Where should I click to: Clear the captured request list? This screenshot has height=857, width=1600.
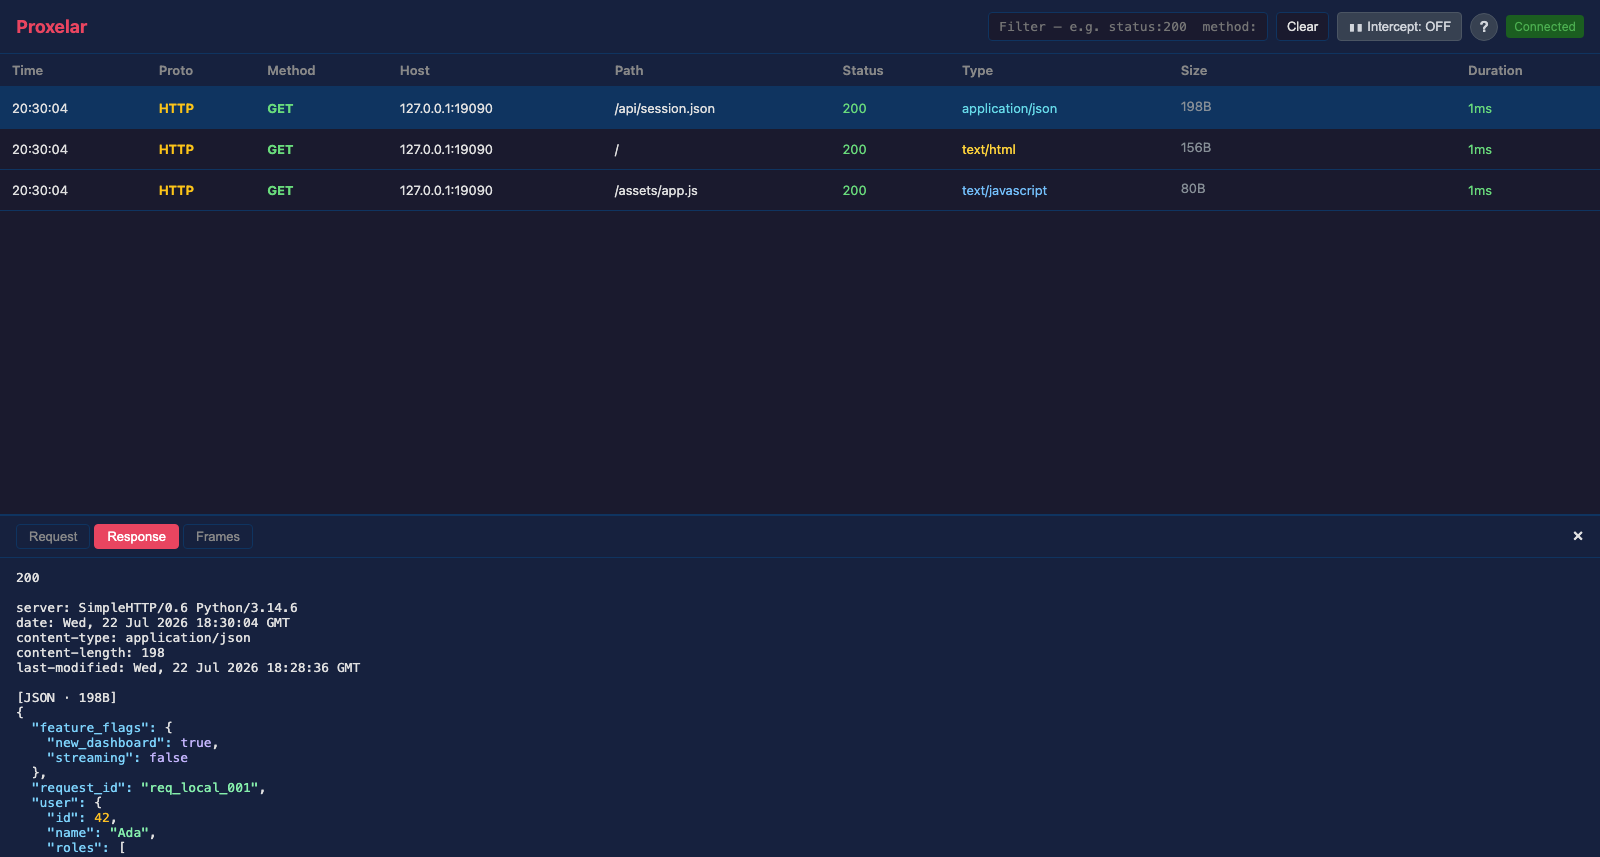(1302, 27)
